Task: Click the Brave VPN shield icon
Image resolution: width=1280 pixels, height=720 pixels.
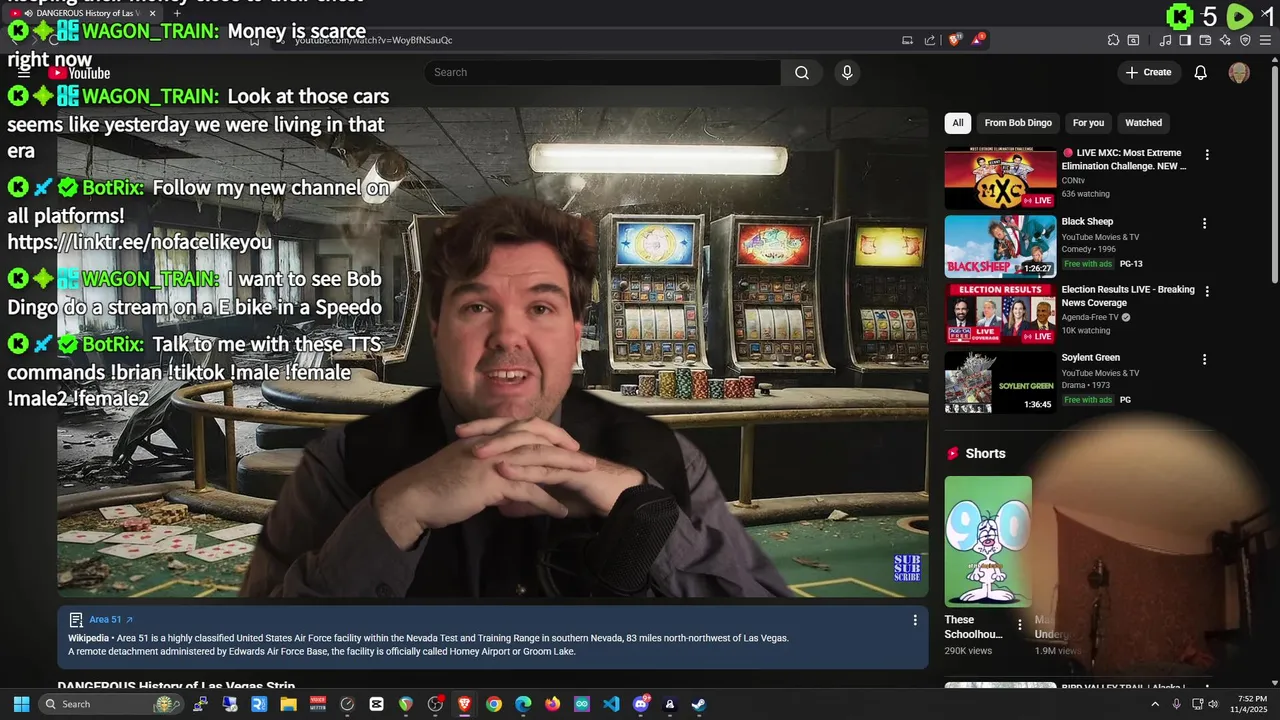Action: [x=1245, y=40]
